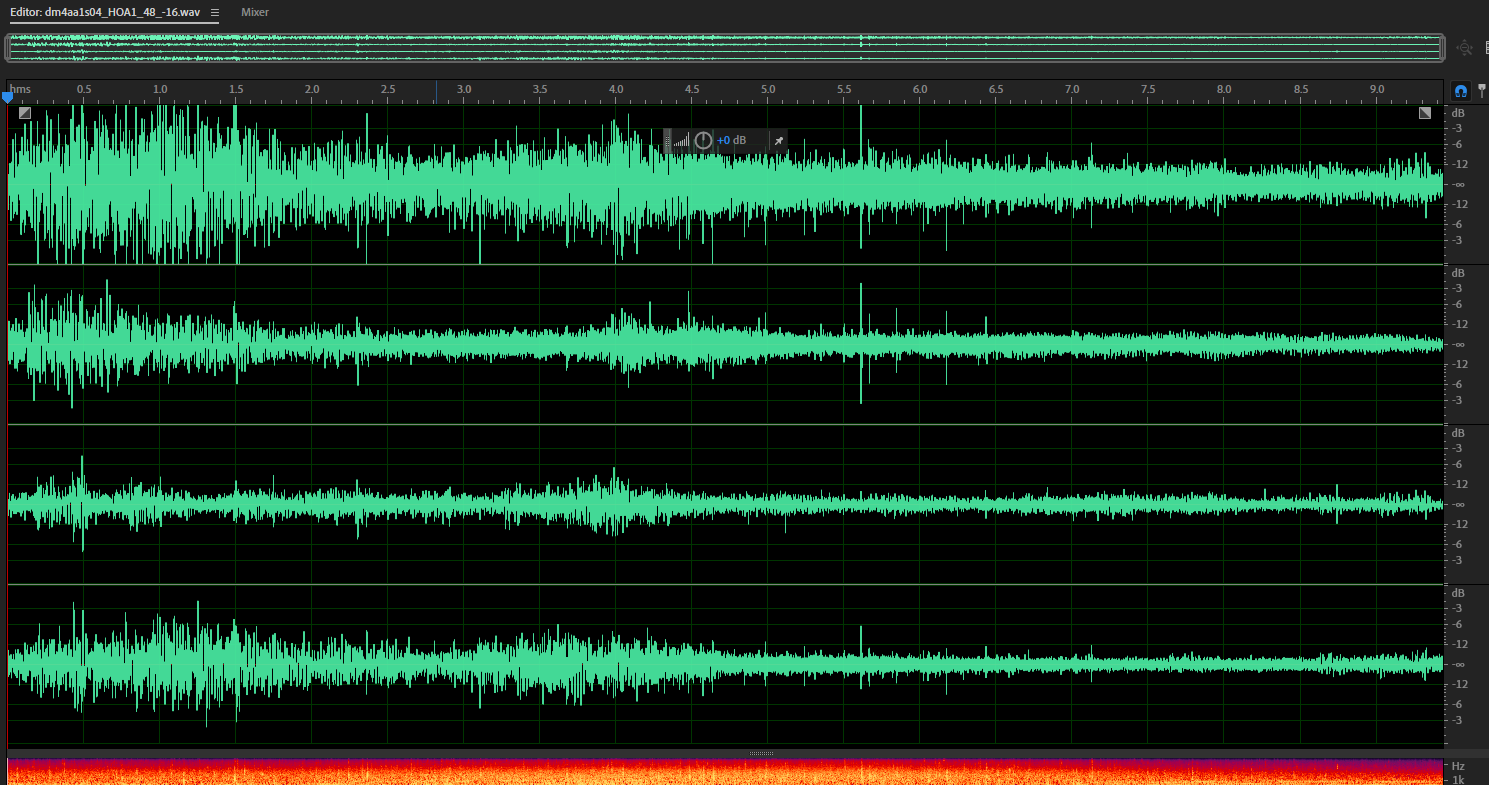Open the Editor panel menu icon
This screenshot has width=1489, height=785.
click(x=215, y=12)
